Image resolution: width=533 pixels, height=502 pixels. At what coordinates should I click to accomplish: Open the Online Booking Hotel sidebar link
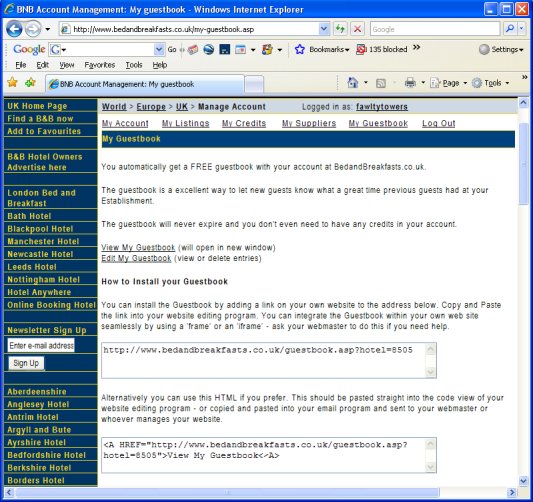click(x=52, y=305)
